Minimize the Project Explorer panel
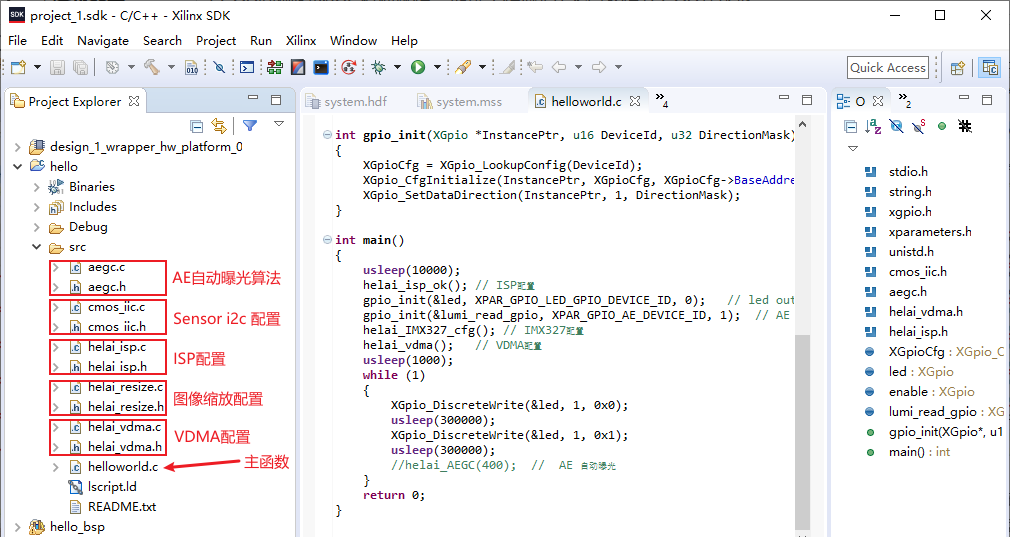Image resolution: width=1010 pixels, height=537 pixels. pos(253,99)
